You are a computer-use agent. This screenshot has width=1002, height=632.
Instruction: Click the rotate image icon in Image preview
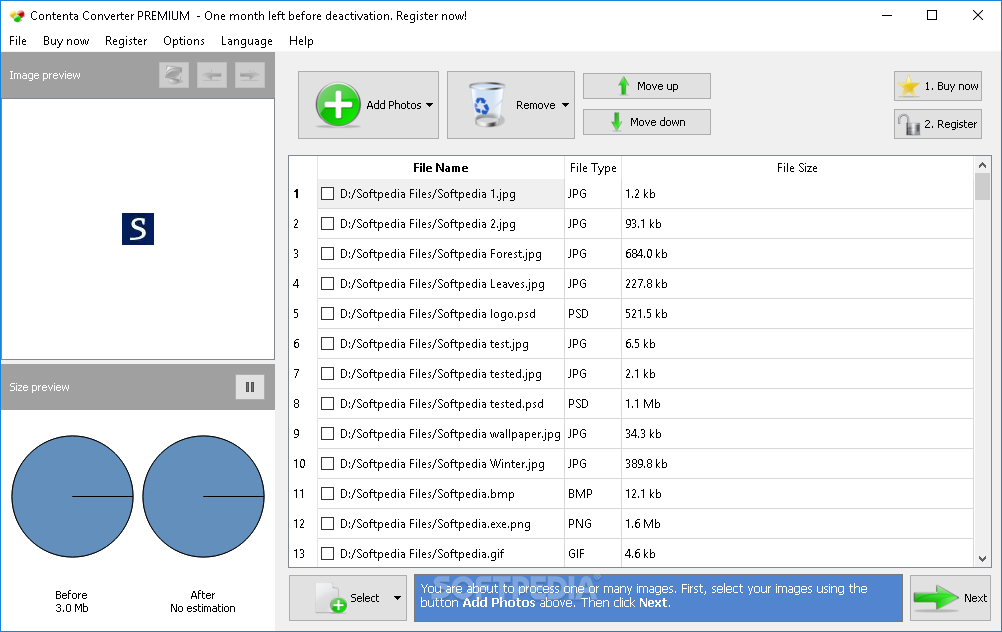[x=174, y=75]
